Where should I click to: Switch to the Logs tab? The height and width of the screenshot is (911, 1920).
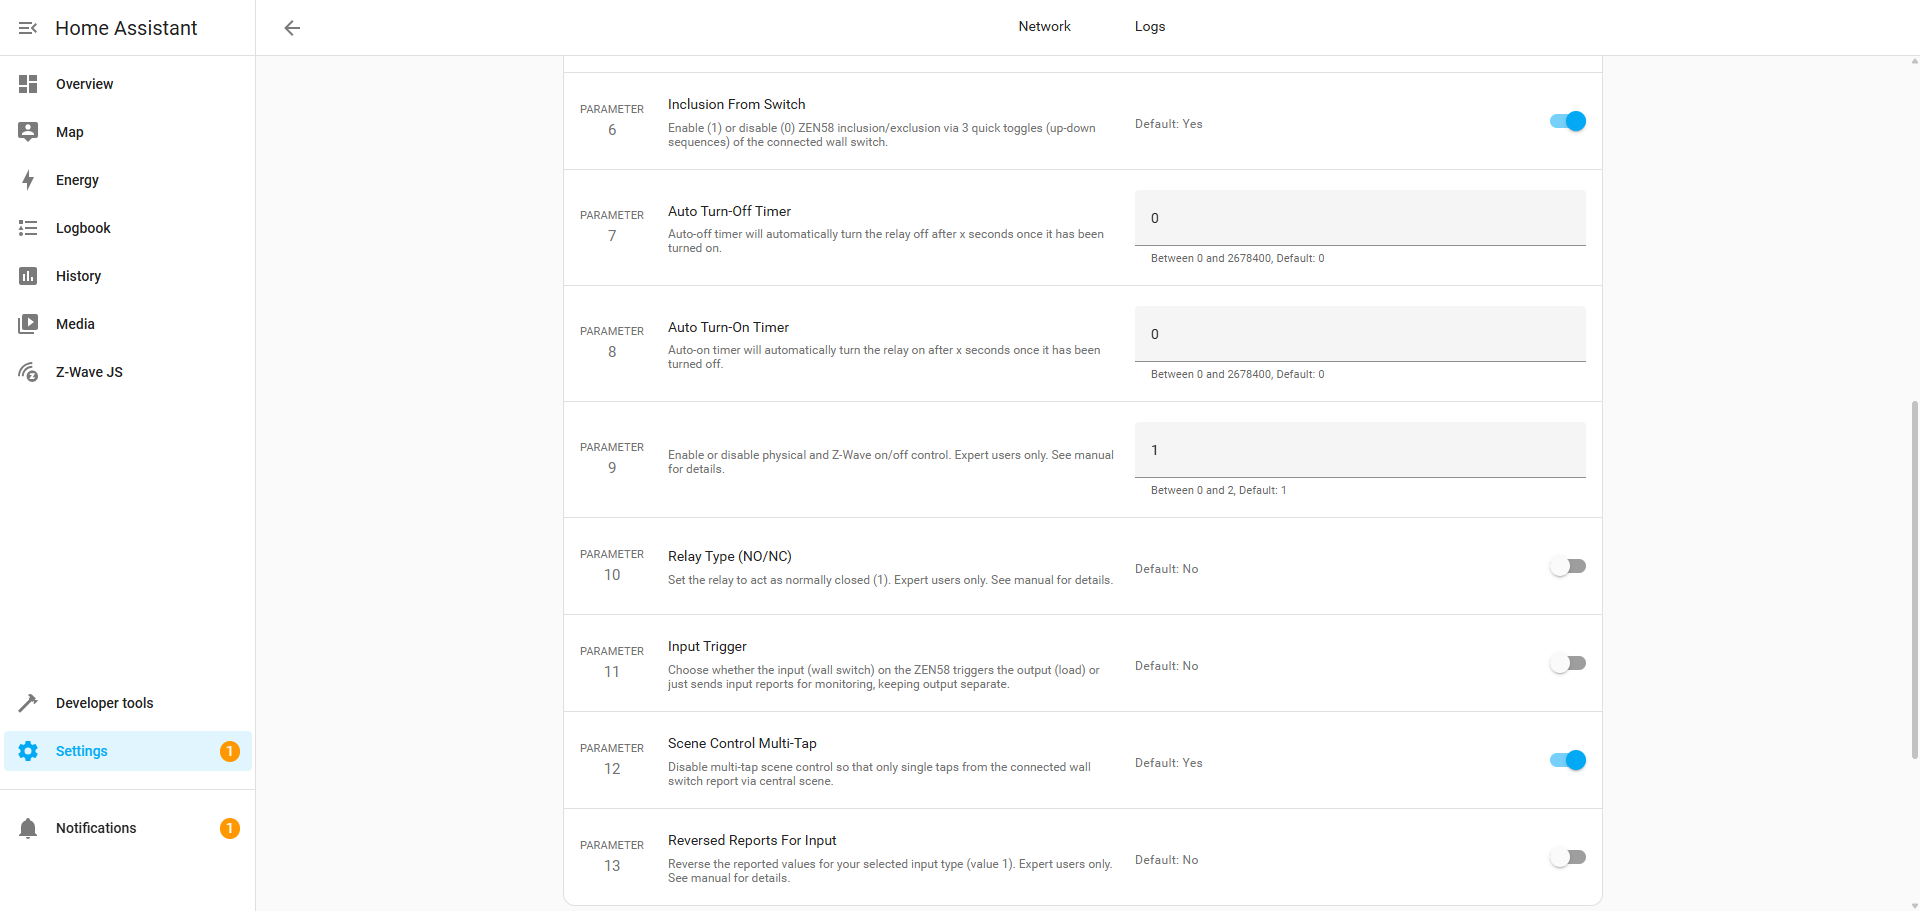tap(1150, 27)
